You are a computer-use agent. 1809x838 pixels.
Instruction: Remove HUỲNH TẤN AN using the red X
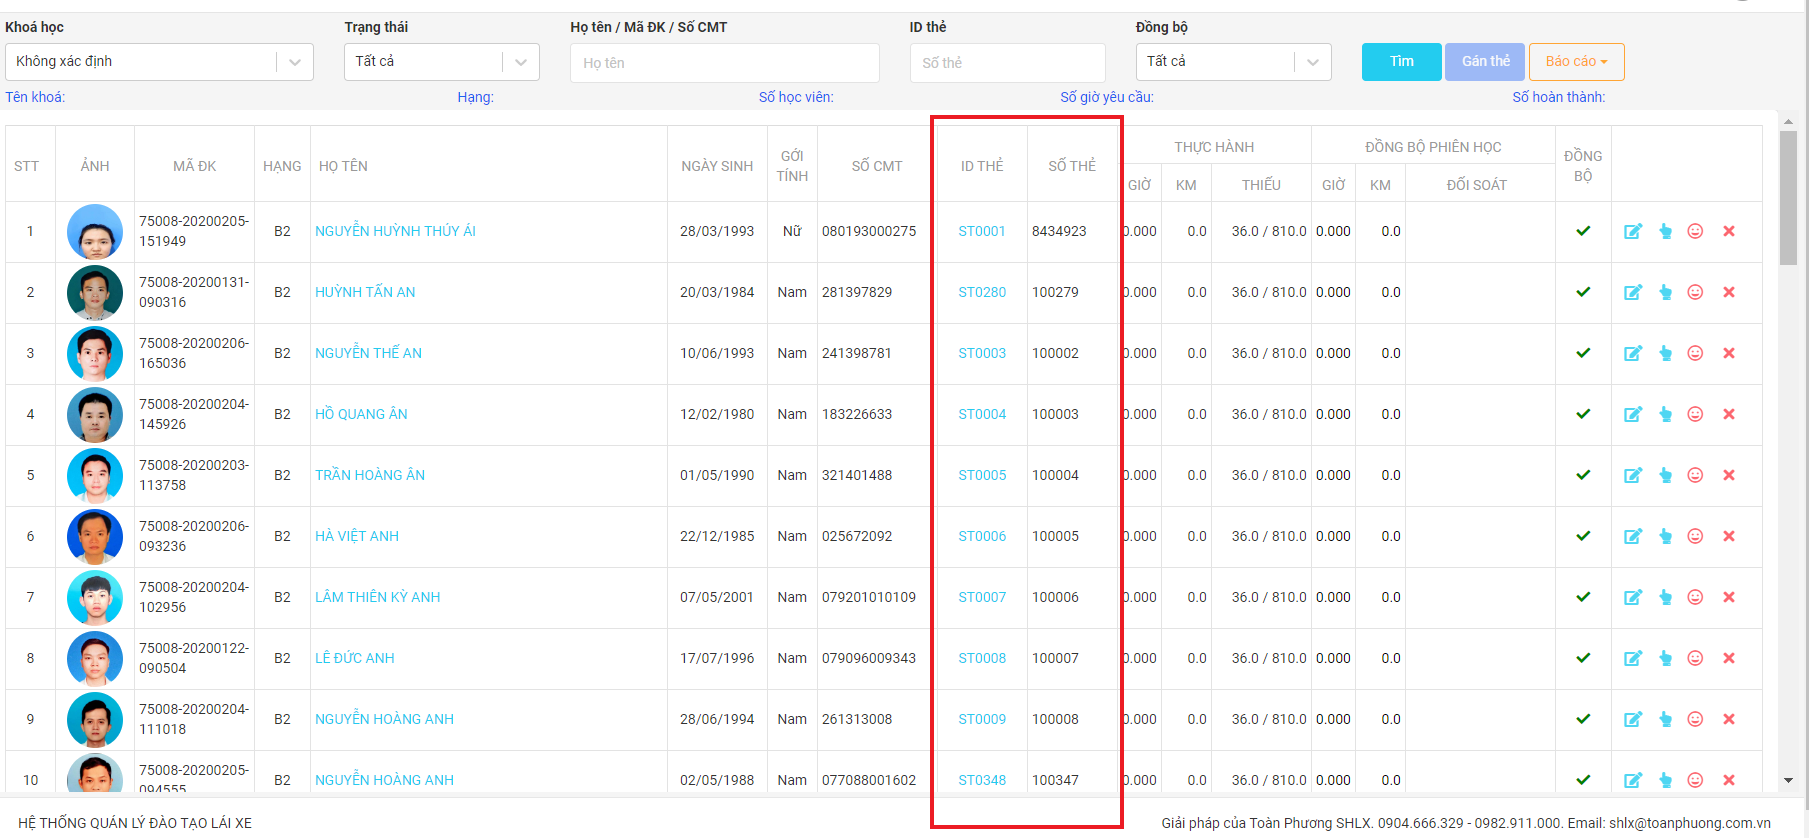tap(1729, 292)
